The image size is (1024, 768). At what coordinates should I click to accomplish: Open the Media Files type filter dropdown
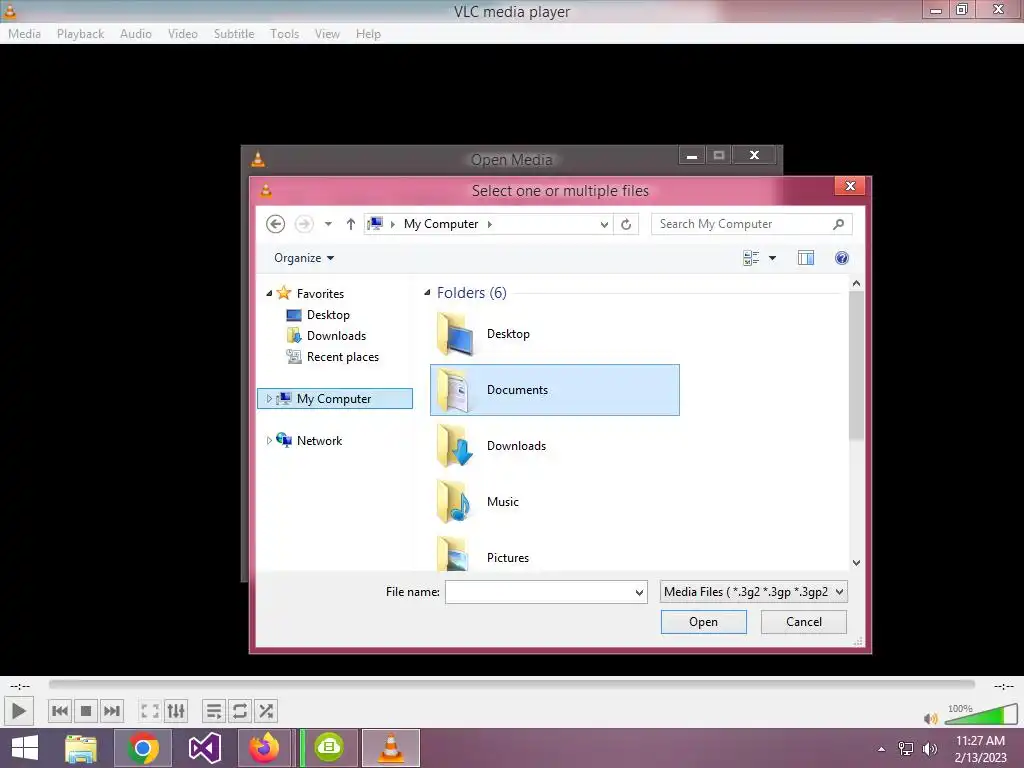[x=754, y=592]
